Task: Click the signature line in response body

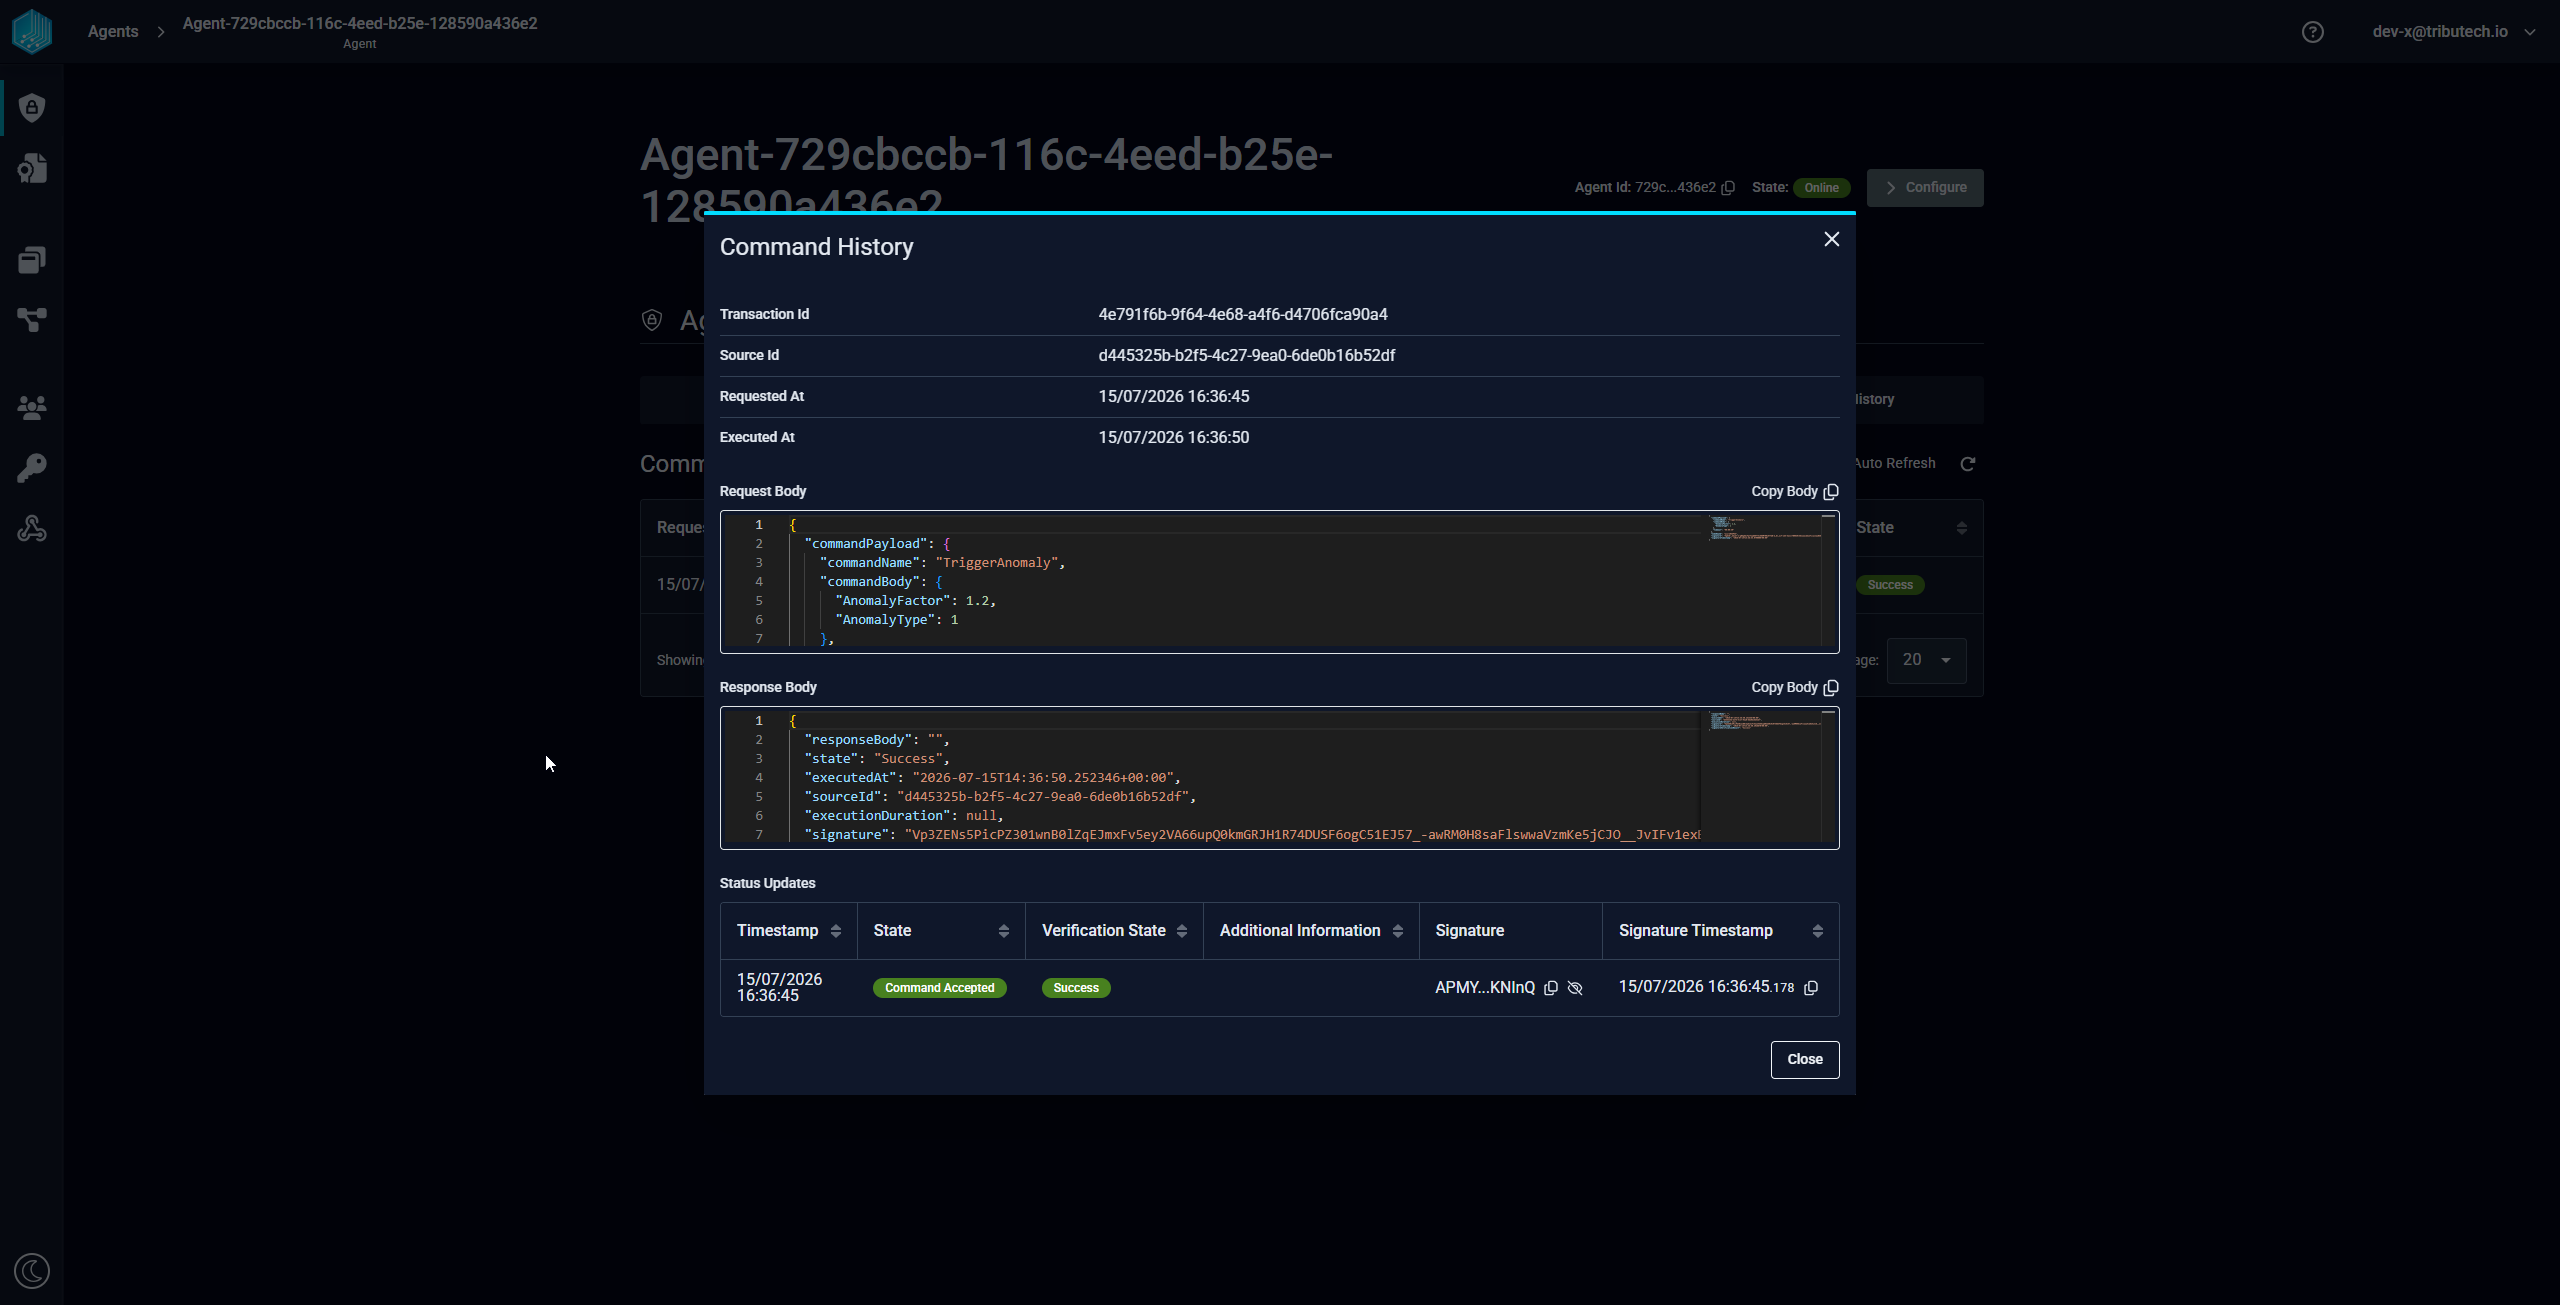Action: 1252,834
